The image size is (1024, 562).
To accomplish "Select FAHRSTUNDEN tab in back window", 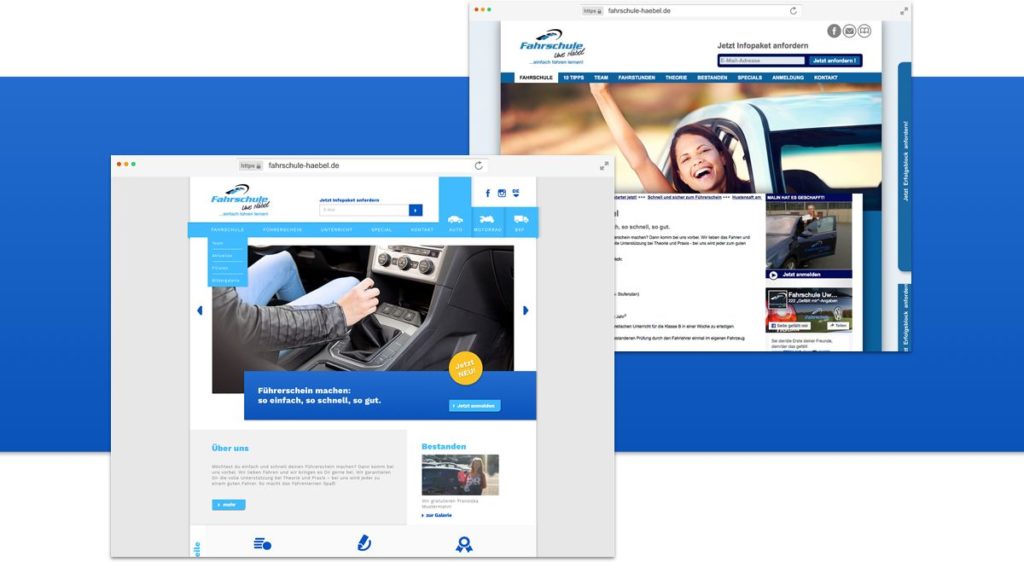I will click(x=637, y=78).
